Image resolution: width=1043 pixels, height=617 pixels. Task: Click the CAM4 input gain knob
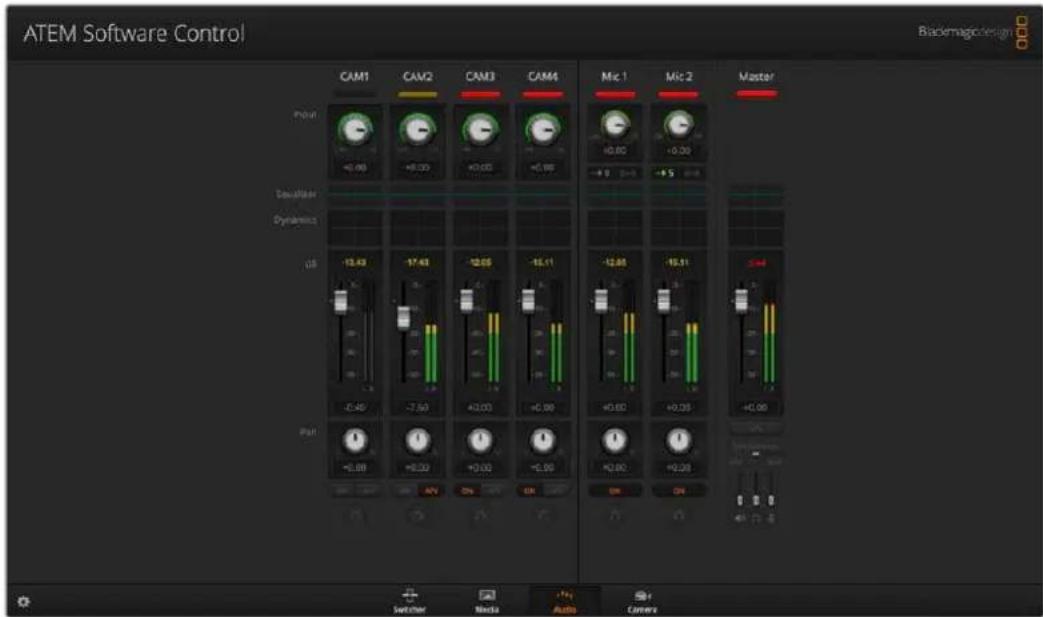click(x=543, y=130)
